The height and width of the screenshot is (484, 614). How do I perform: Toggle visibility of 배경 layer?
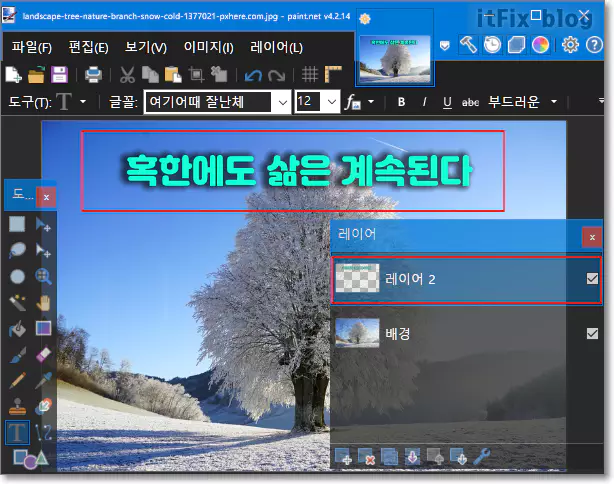tap(592, 334)
